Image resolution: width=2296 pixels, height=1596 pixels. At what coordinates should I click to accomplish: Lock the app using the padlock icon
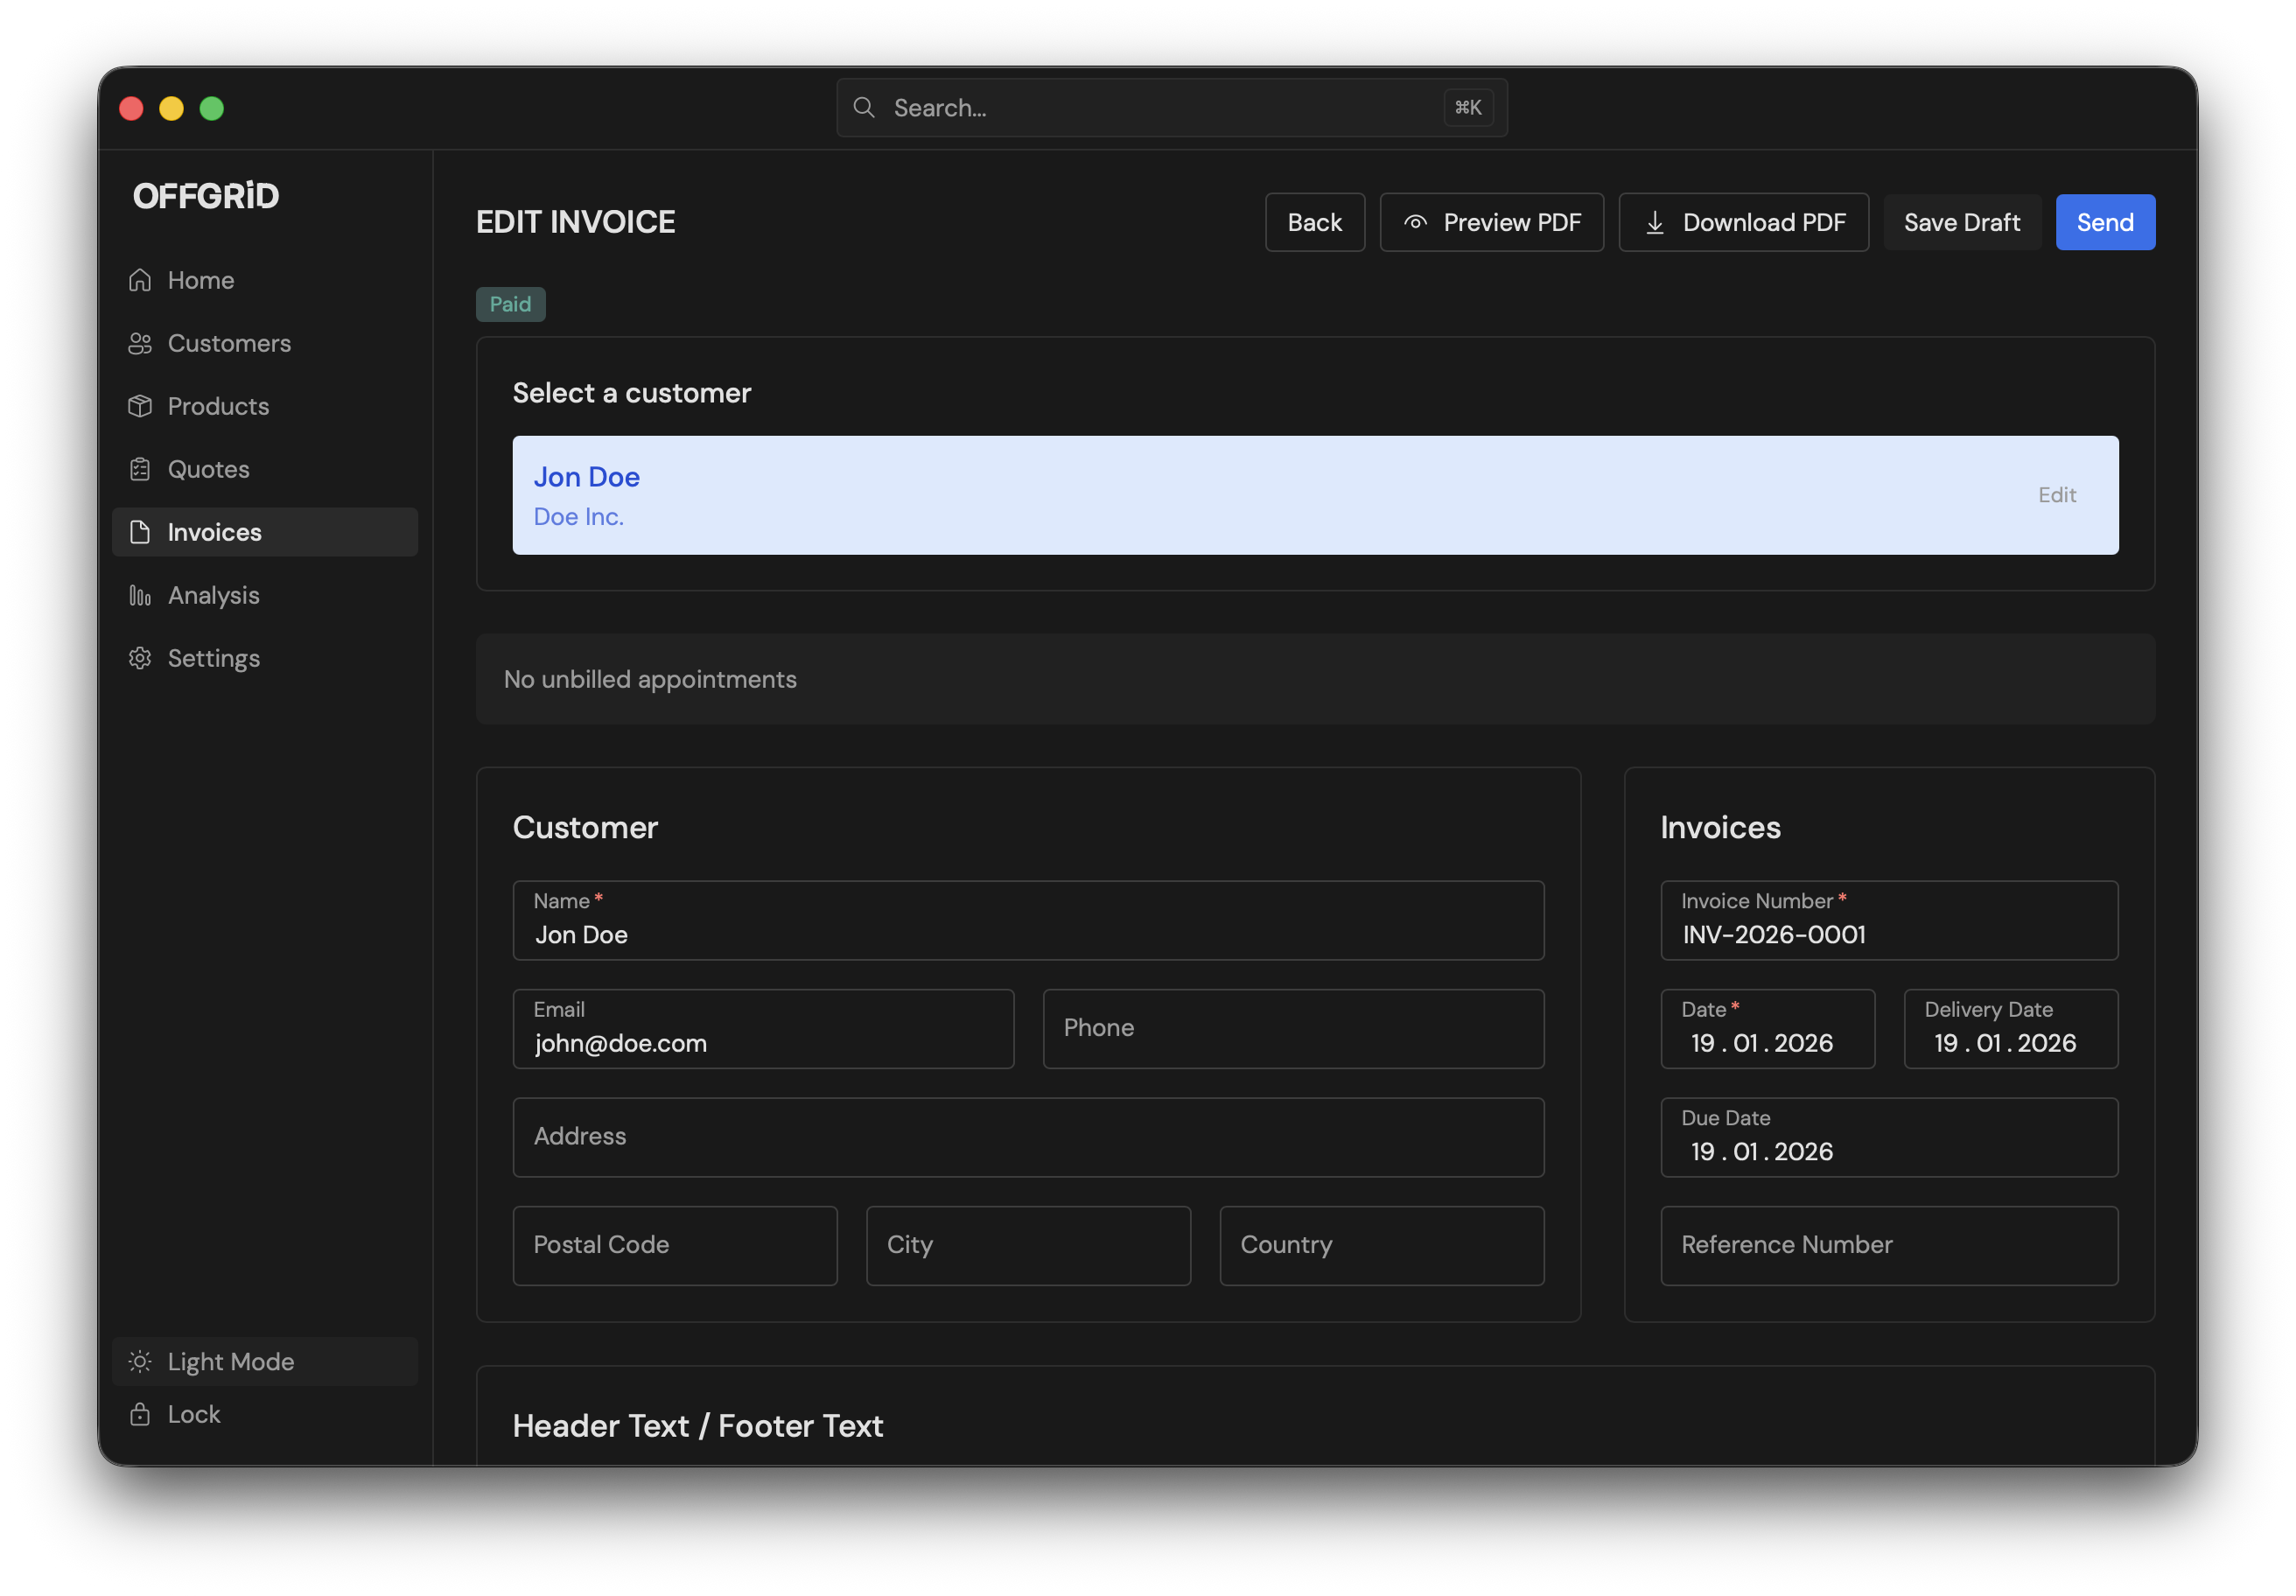(140, 1413)
